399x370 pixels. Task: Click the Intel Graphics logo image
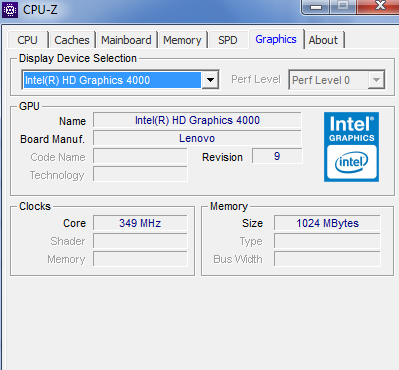351,147
